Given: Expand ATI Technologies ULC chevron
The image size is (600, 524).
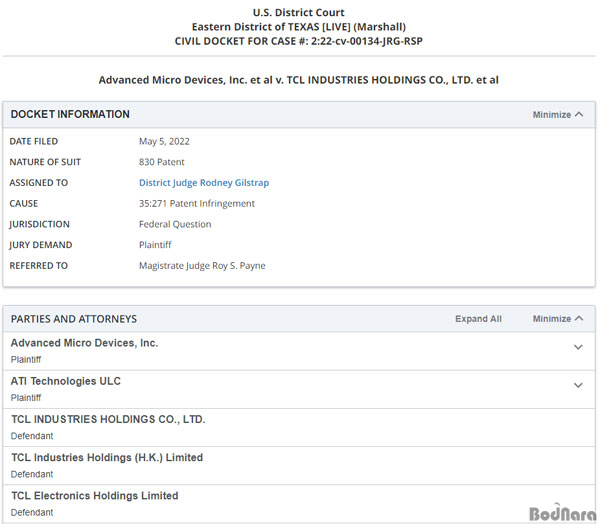Looking at the screenshot, I should (578, 385).
